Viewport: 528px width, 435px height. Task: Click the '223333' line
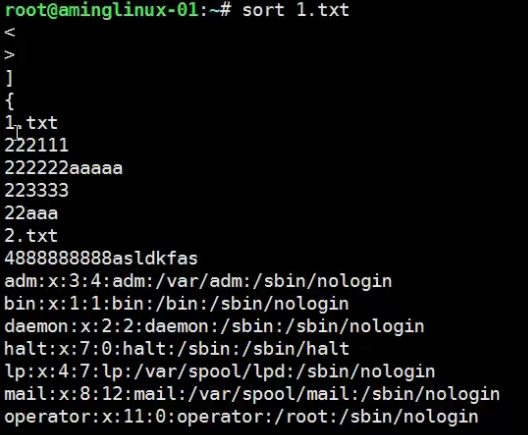point(36,190)
